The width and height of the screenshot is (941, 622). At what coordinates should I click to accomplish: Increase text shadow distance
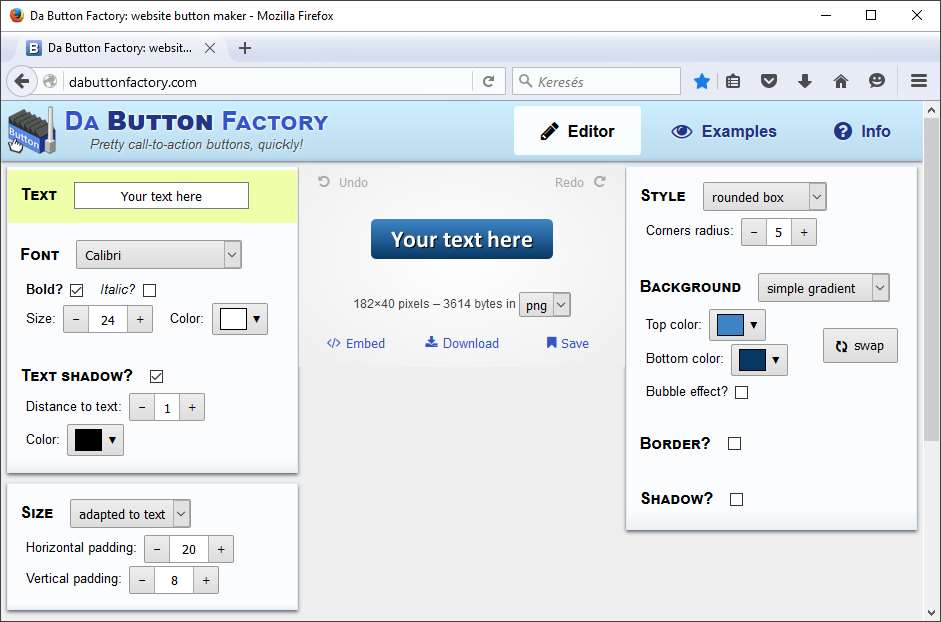tap(192, 408)
